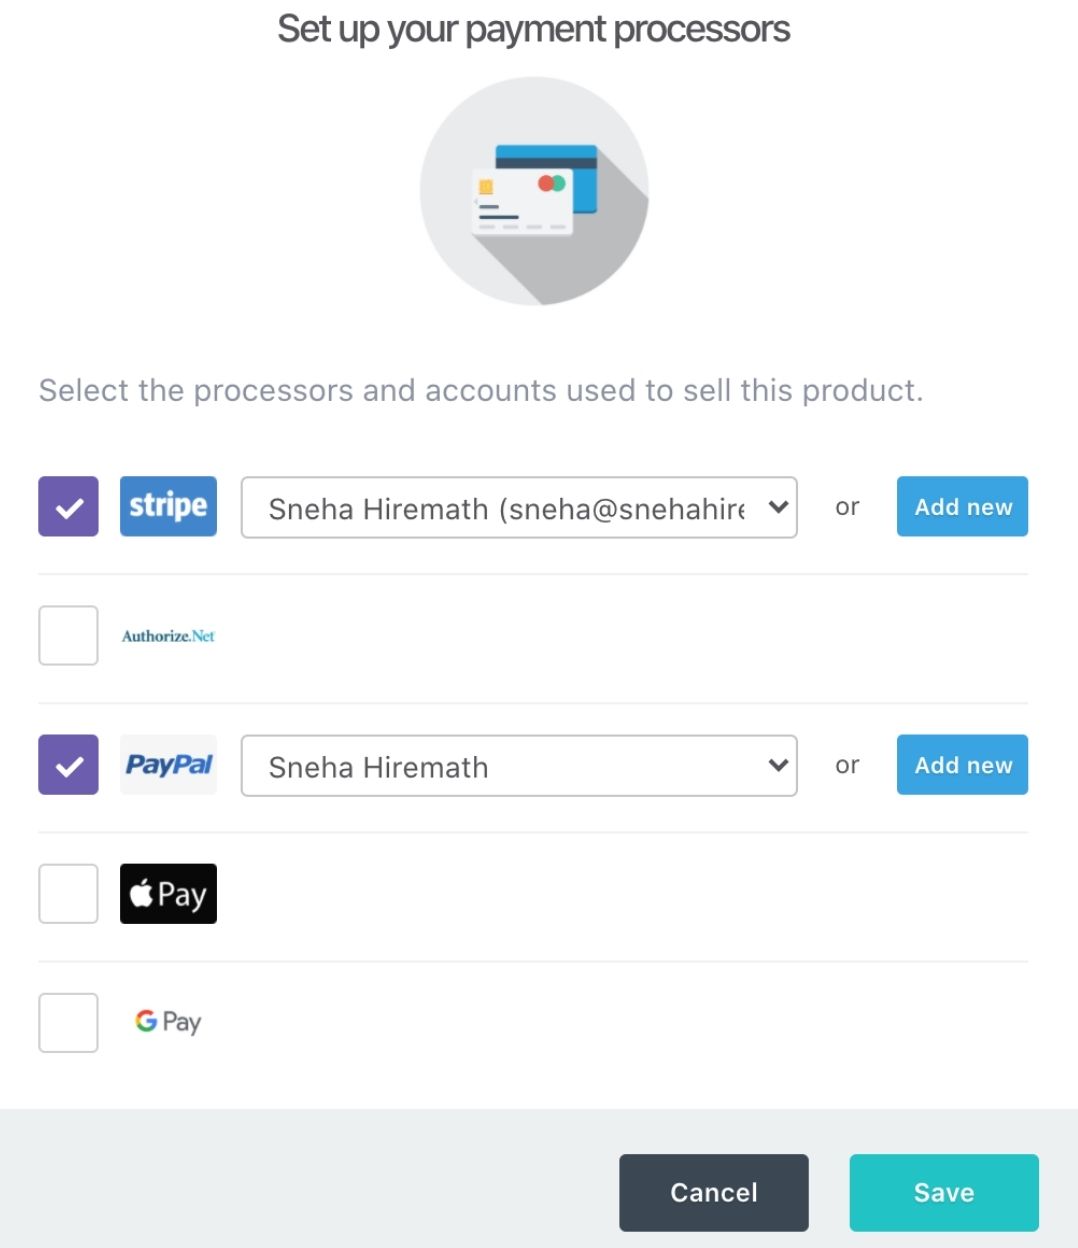
Task: Cancel the payment processor setup
Action: tap(713, 1192)
